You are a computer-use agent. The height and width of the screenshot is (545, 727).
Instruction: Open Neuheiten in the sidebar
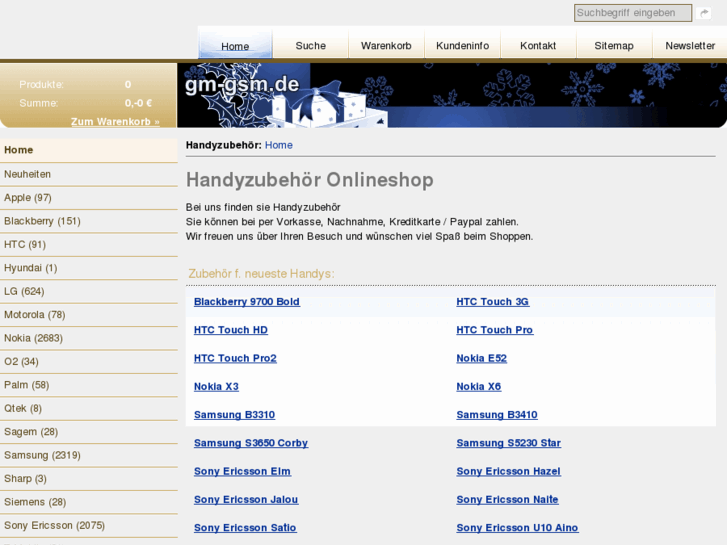[x=89, y=174]
